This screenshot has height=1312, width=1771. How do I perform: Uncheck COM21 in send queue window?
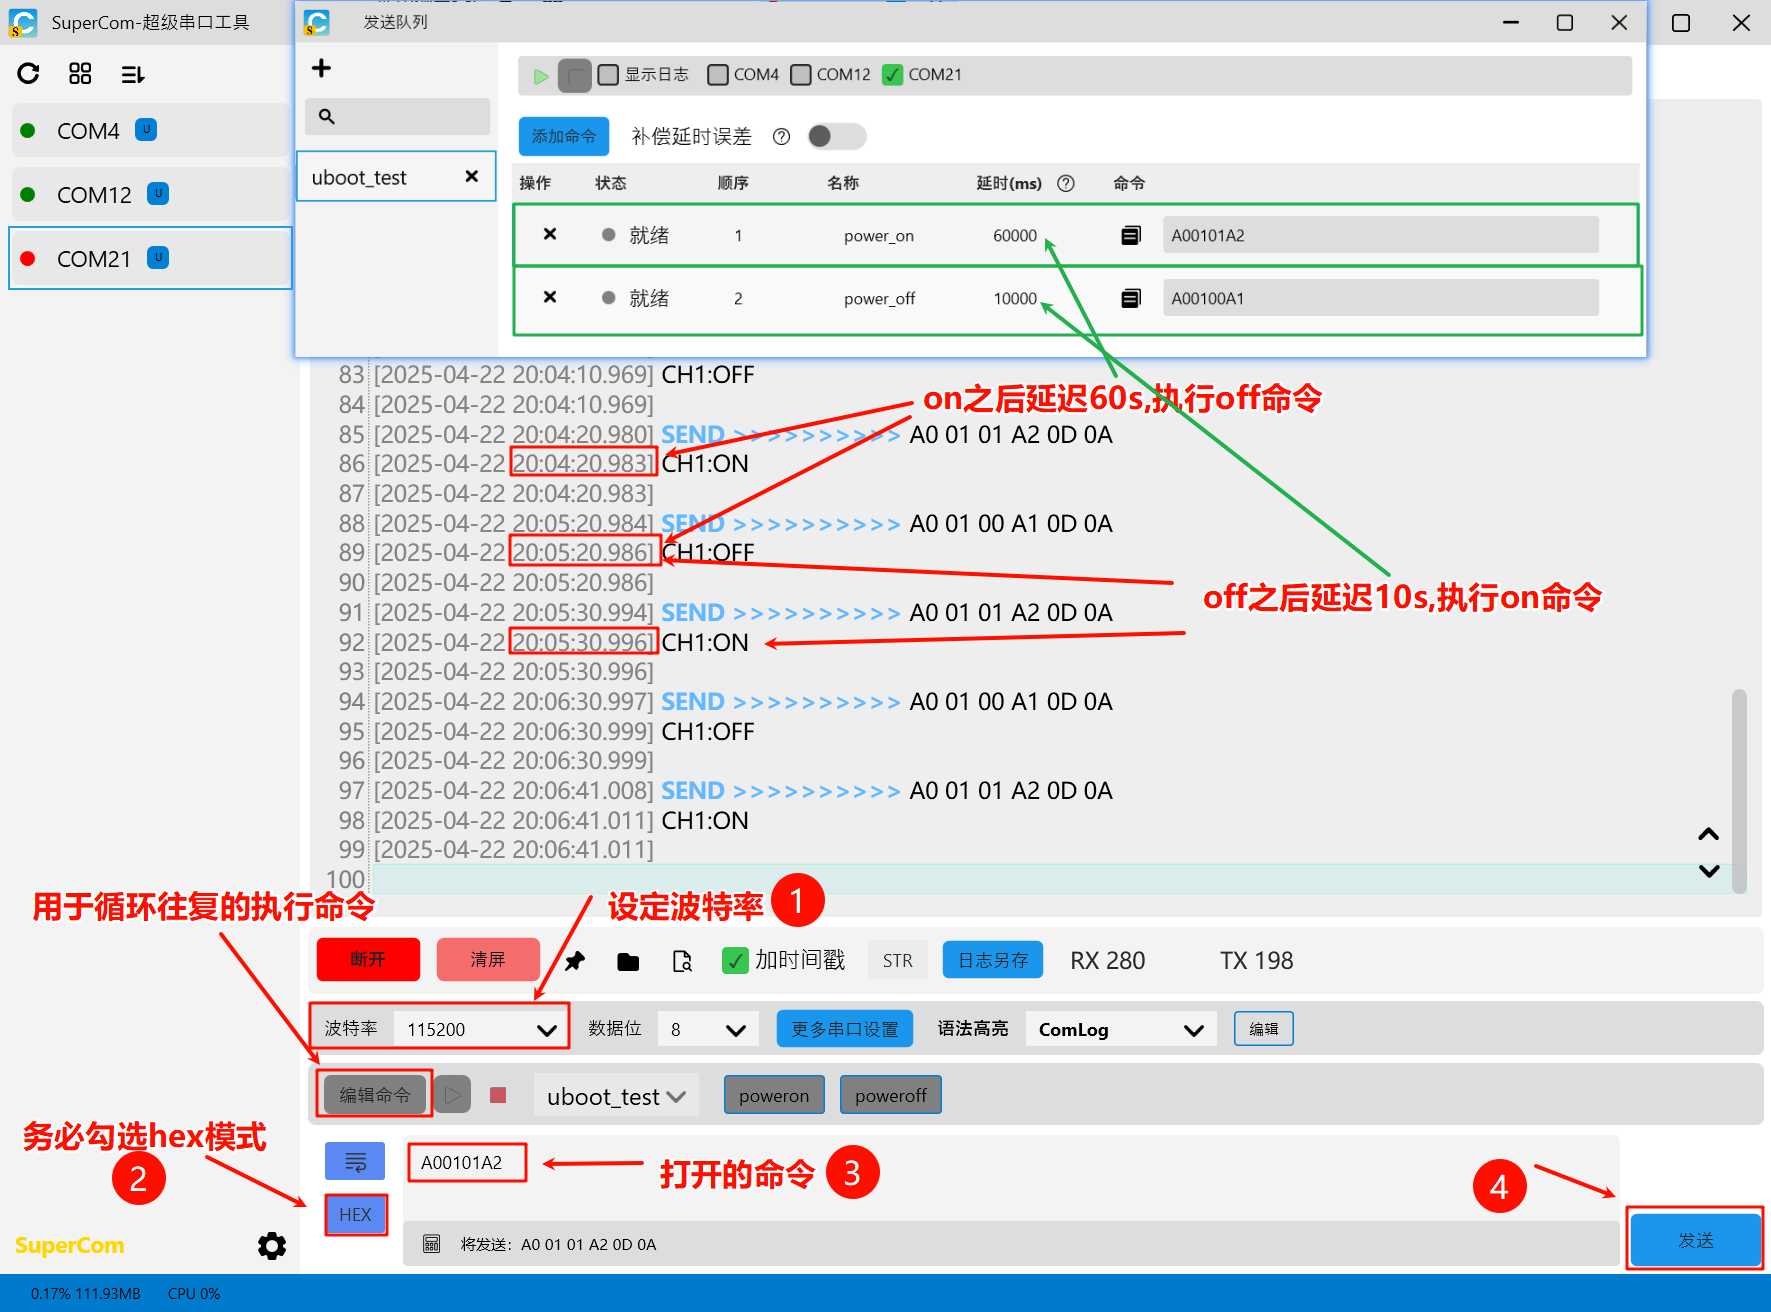(893, 75)
